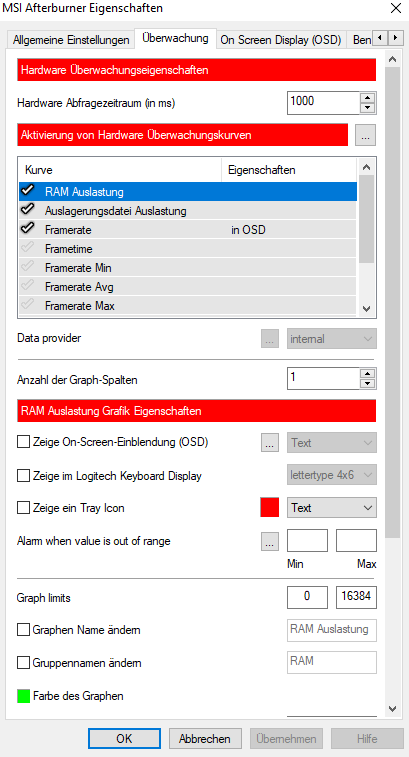This screenshot has width=409, height=757.
Task: Select the Framerate Avg row label
Action: point(79,287)
